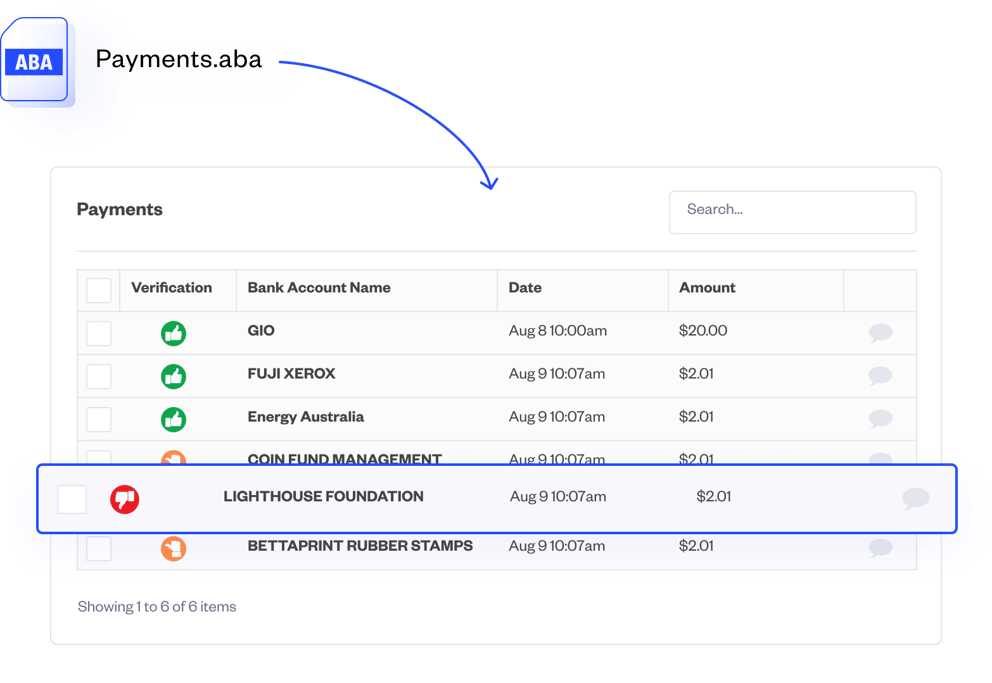
Task: Open the comment bubble for the GIO payment
Action: tap(880, 333)
